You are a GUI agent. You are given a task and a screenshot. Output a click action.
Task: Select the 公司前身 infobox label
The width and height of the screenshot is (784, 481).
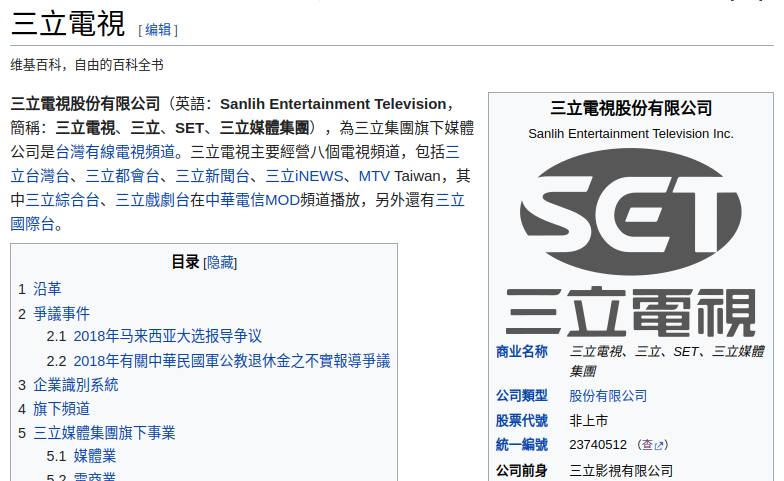coord(522,470)
